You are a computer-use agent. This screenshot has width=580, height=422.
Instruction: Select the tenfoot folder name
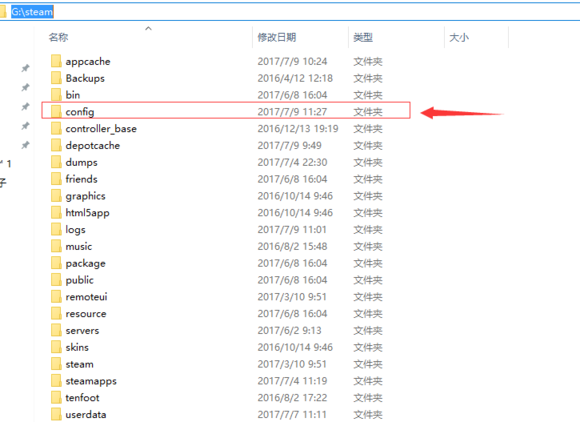tap(82, 398)
